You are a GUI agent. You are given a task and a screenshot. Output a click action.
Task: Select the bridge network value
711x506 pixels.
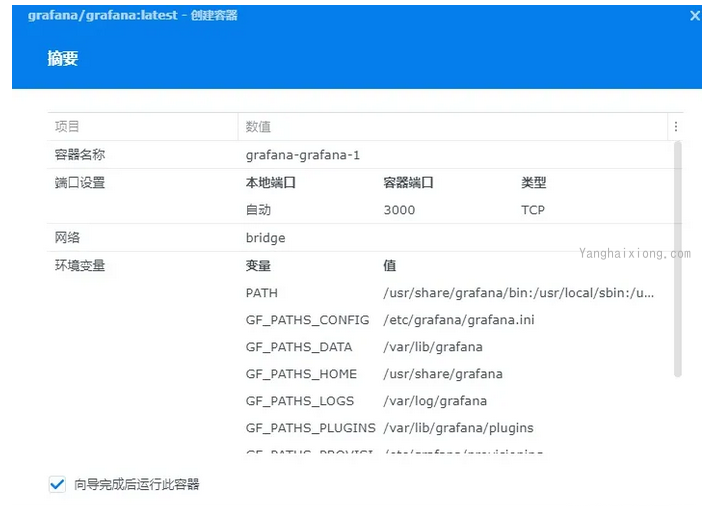pos(266,238)
